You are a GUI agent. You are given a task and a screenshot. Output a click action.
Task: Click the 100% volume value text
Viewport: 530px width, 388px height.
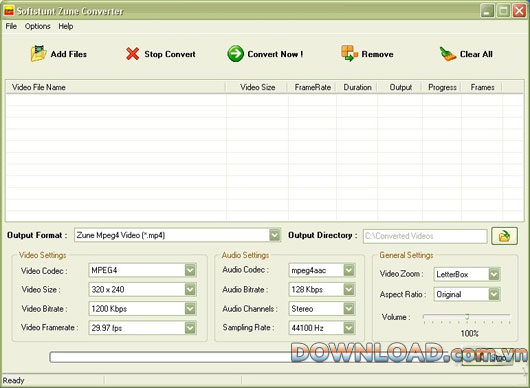click(469, 334)
